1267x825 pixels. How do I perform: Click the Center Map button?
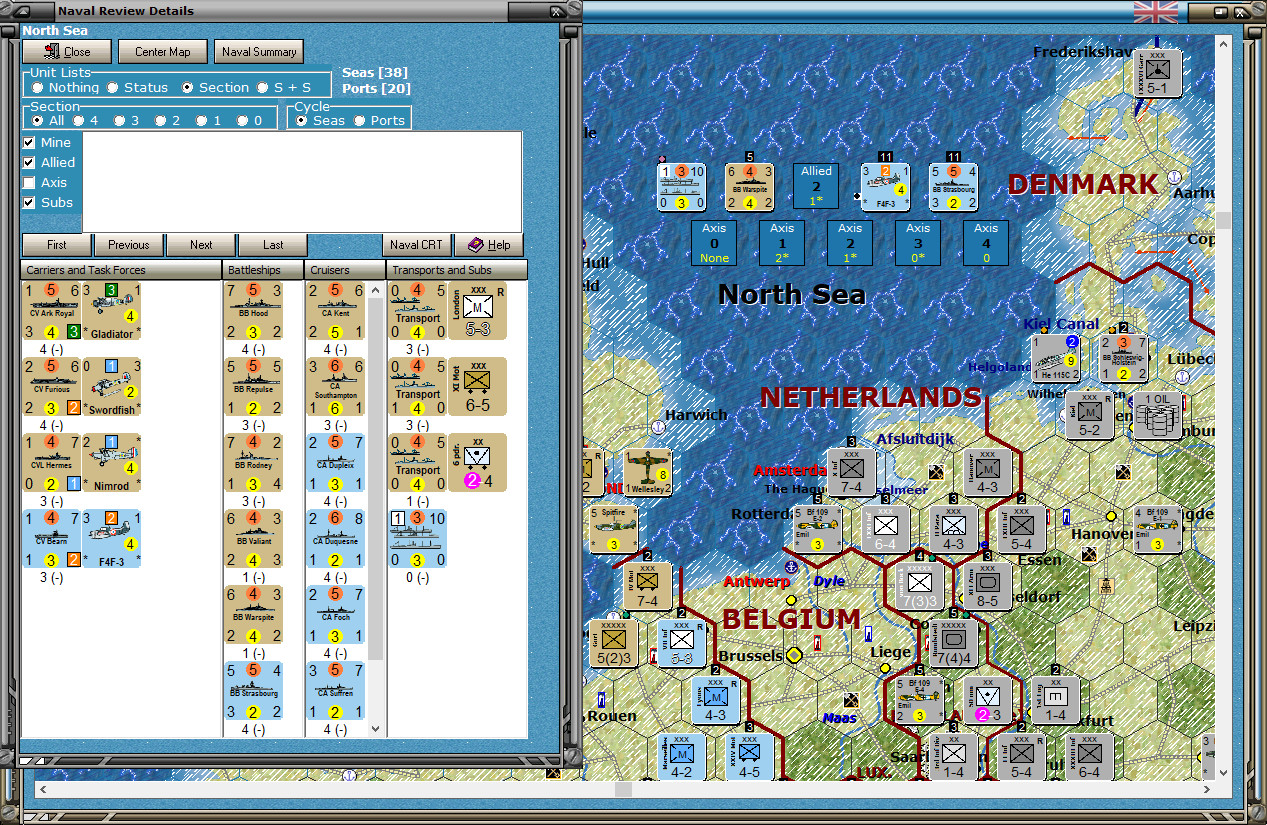coord(162,51)
